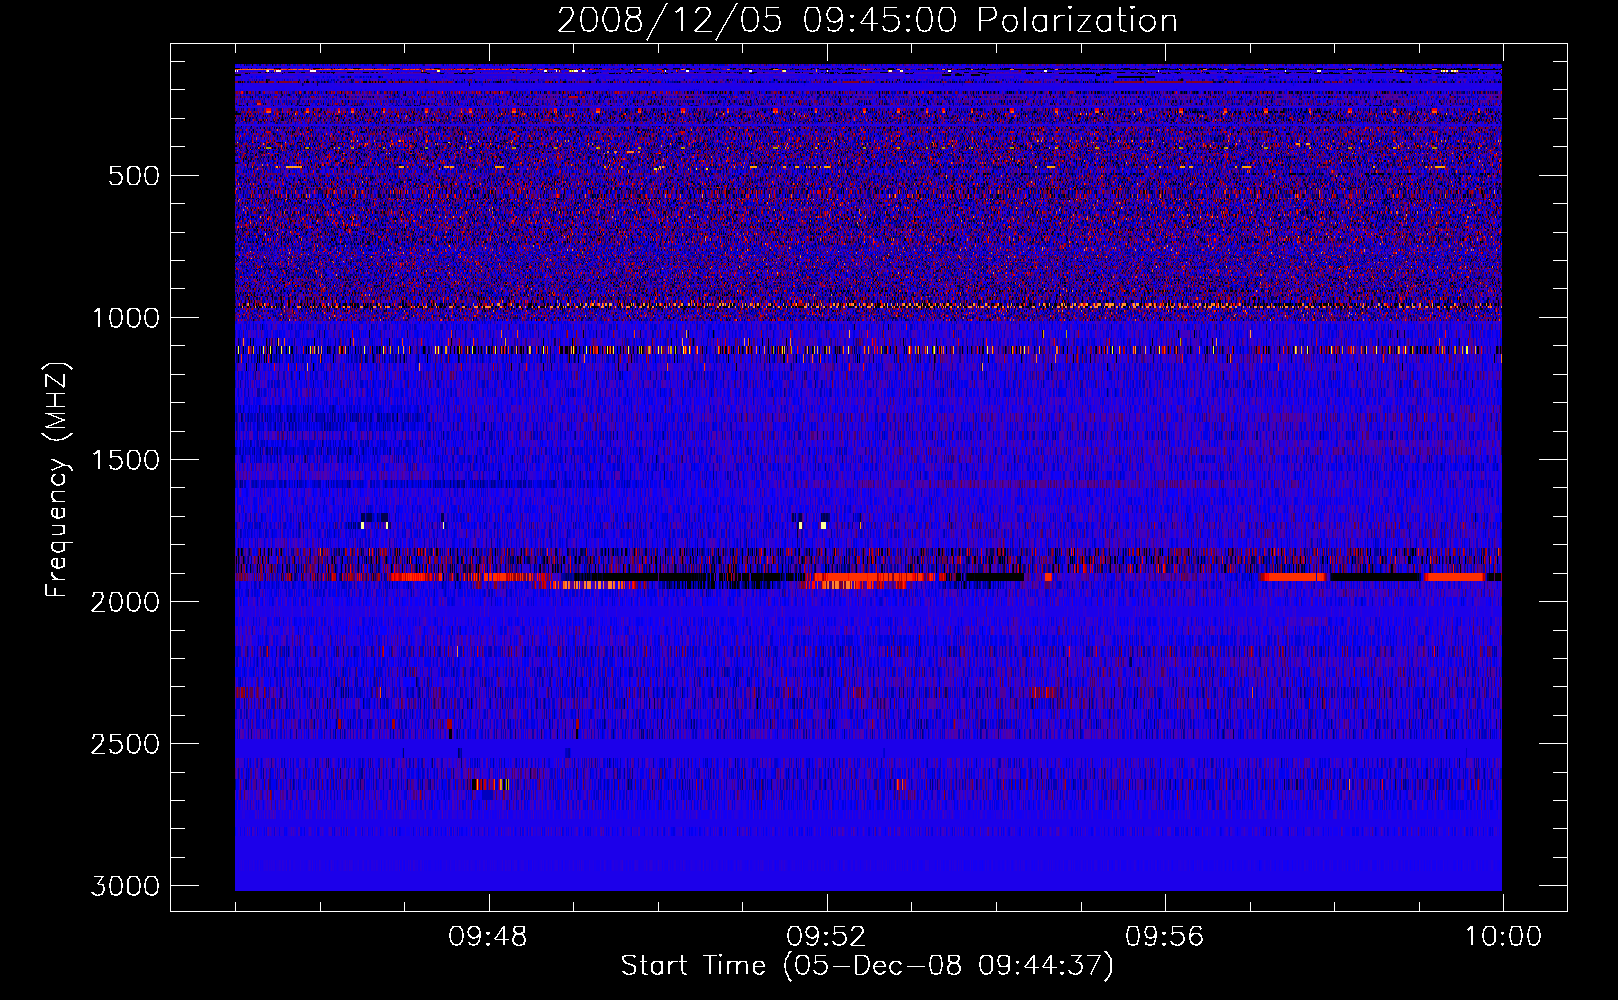The width and height of the screenshot is (1618, 1000).
Task: Click the plot title "2008/12/05 09:45:00 Polarization"
Action: point(867,20)
